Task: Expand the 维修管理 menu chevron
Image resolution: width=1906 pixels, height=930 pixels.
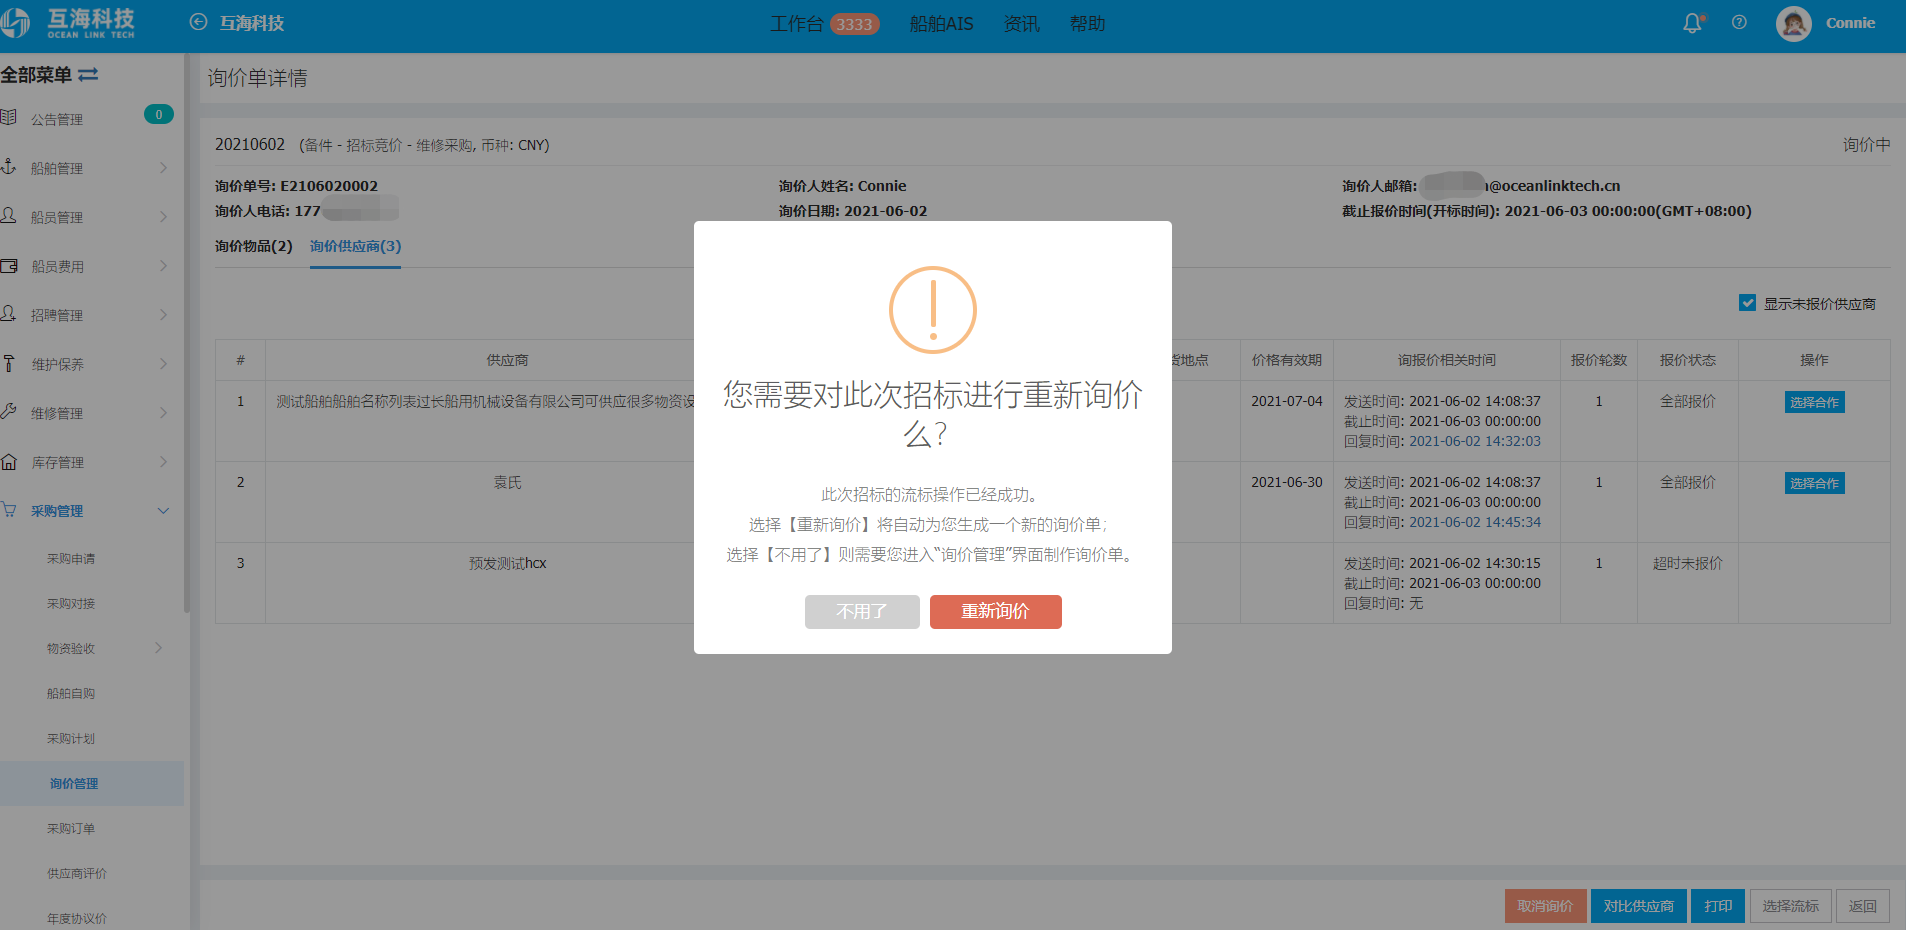Action: 163,413
